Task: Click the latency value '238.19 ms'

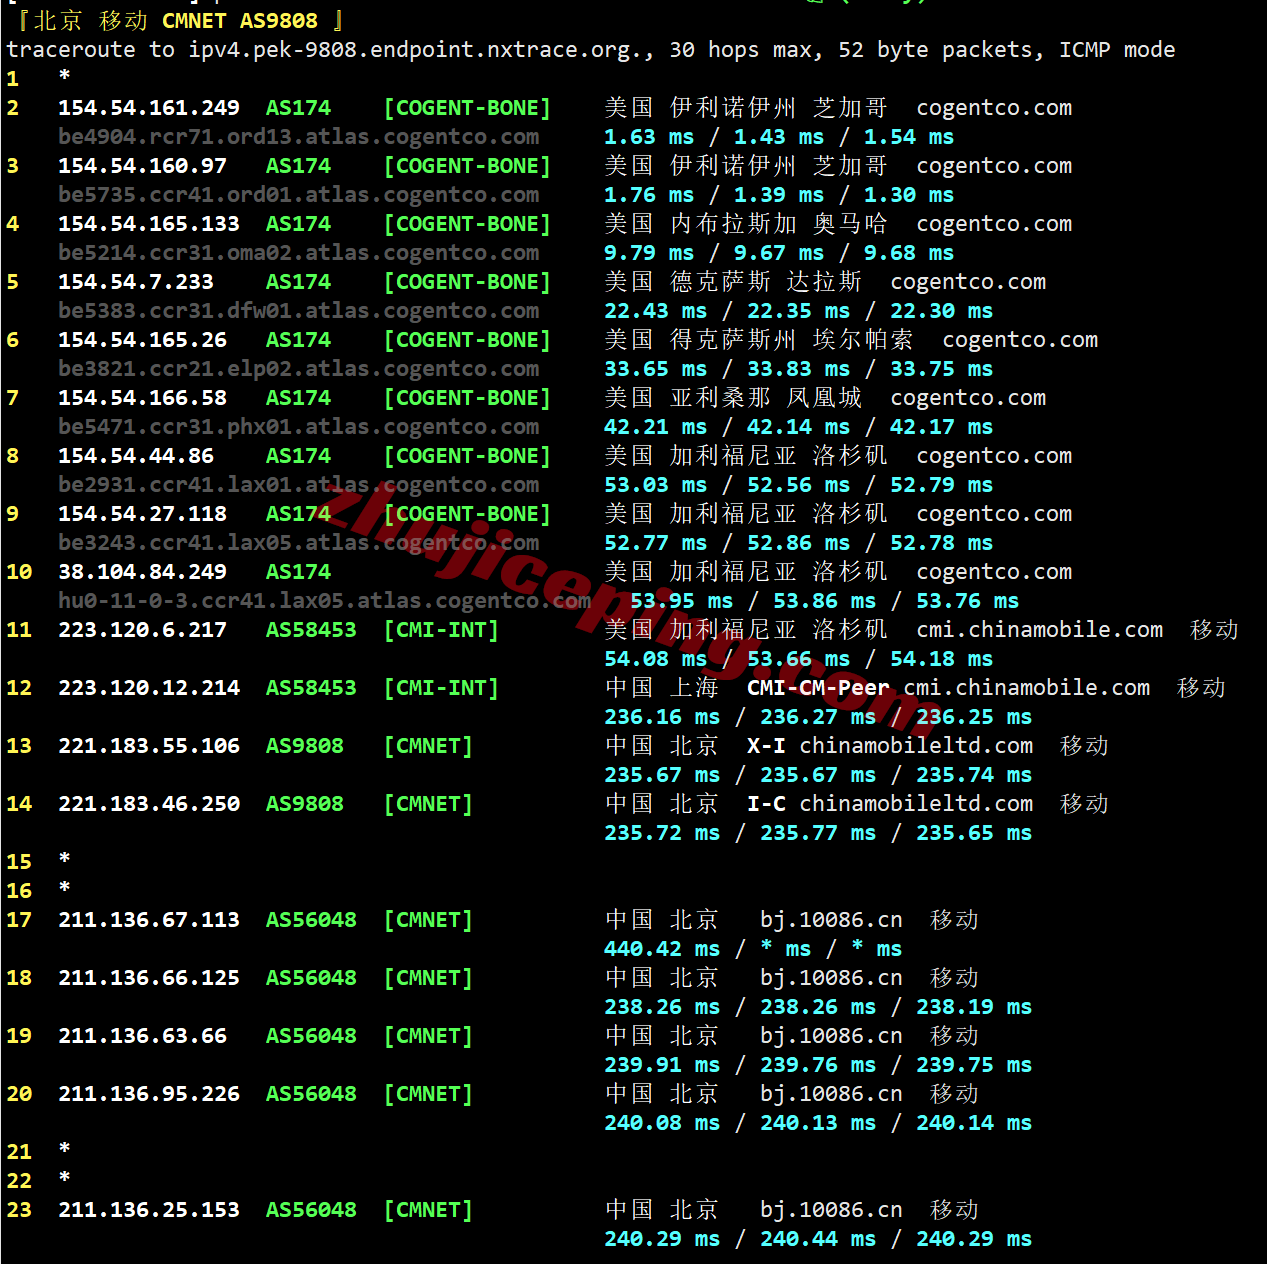Action: (974, 1007)
